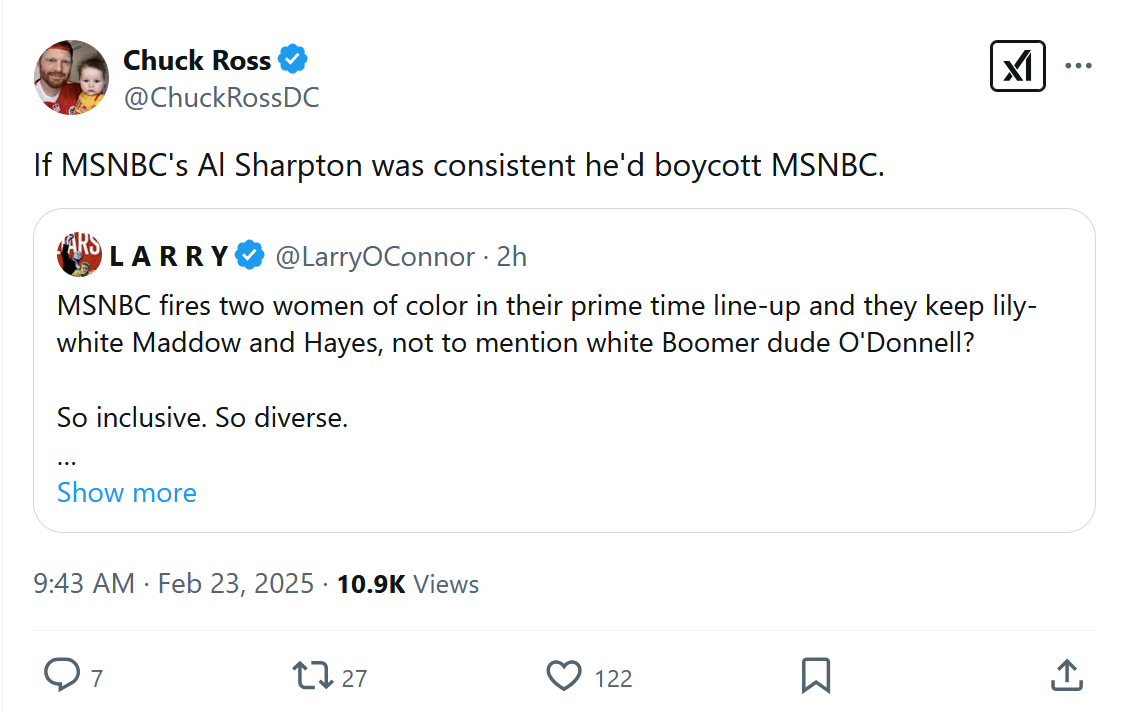Like the tweet with the heart icon
This screenshot has height=712, width=1122.
(x=564, y=676)
